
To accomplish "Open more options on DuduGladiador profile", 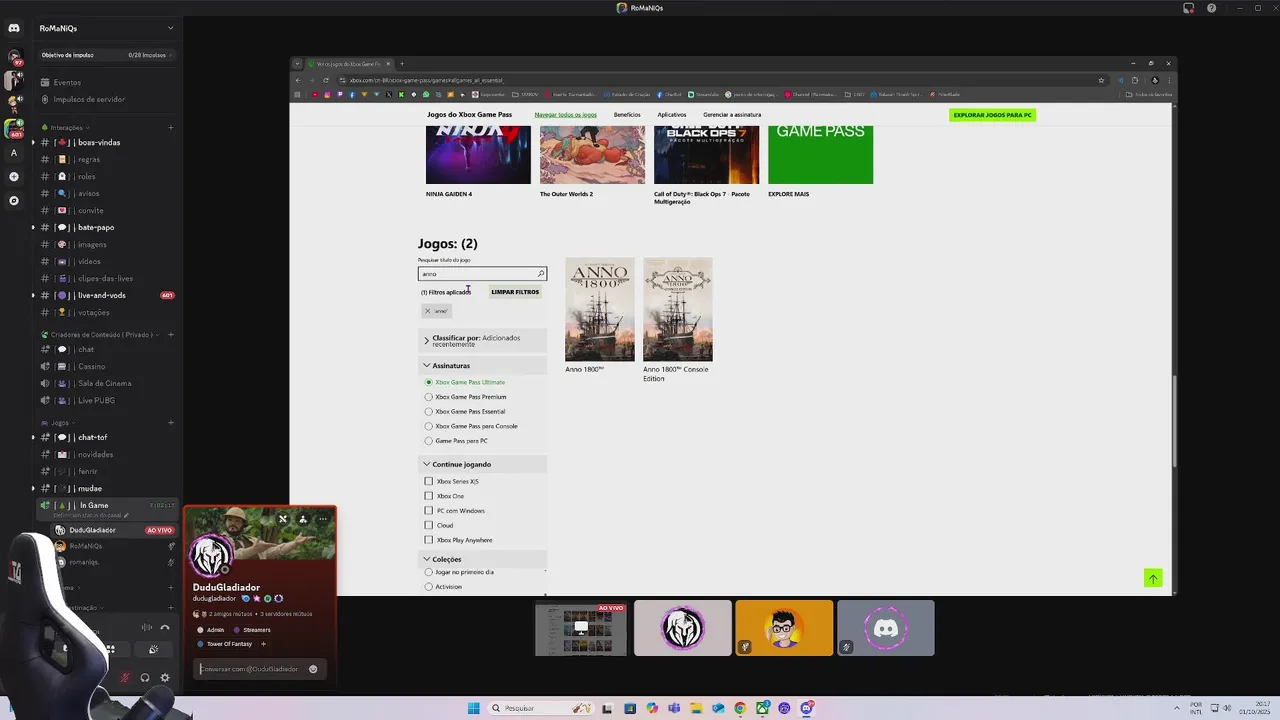I will (x=323, y=519).
